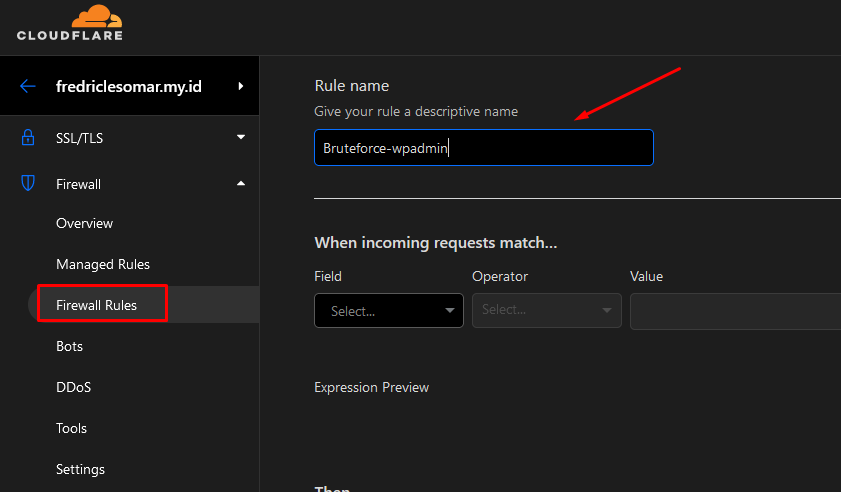Click the Firewall shield icon
The image size is (841, 492).
(x=28, y=184)
